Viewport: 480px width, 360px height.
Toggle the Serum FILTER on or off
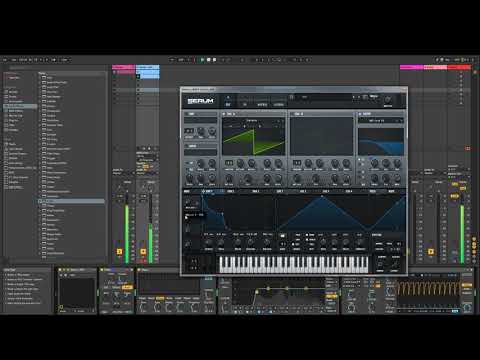pos(360,114)
